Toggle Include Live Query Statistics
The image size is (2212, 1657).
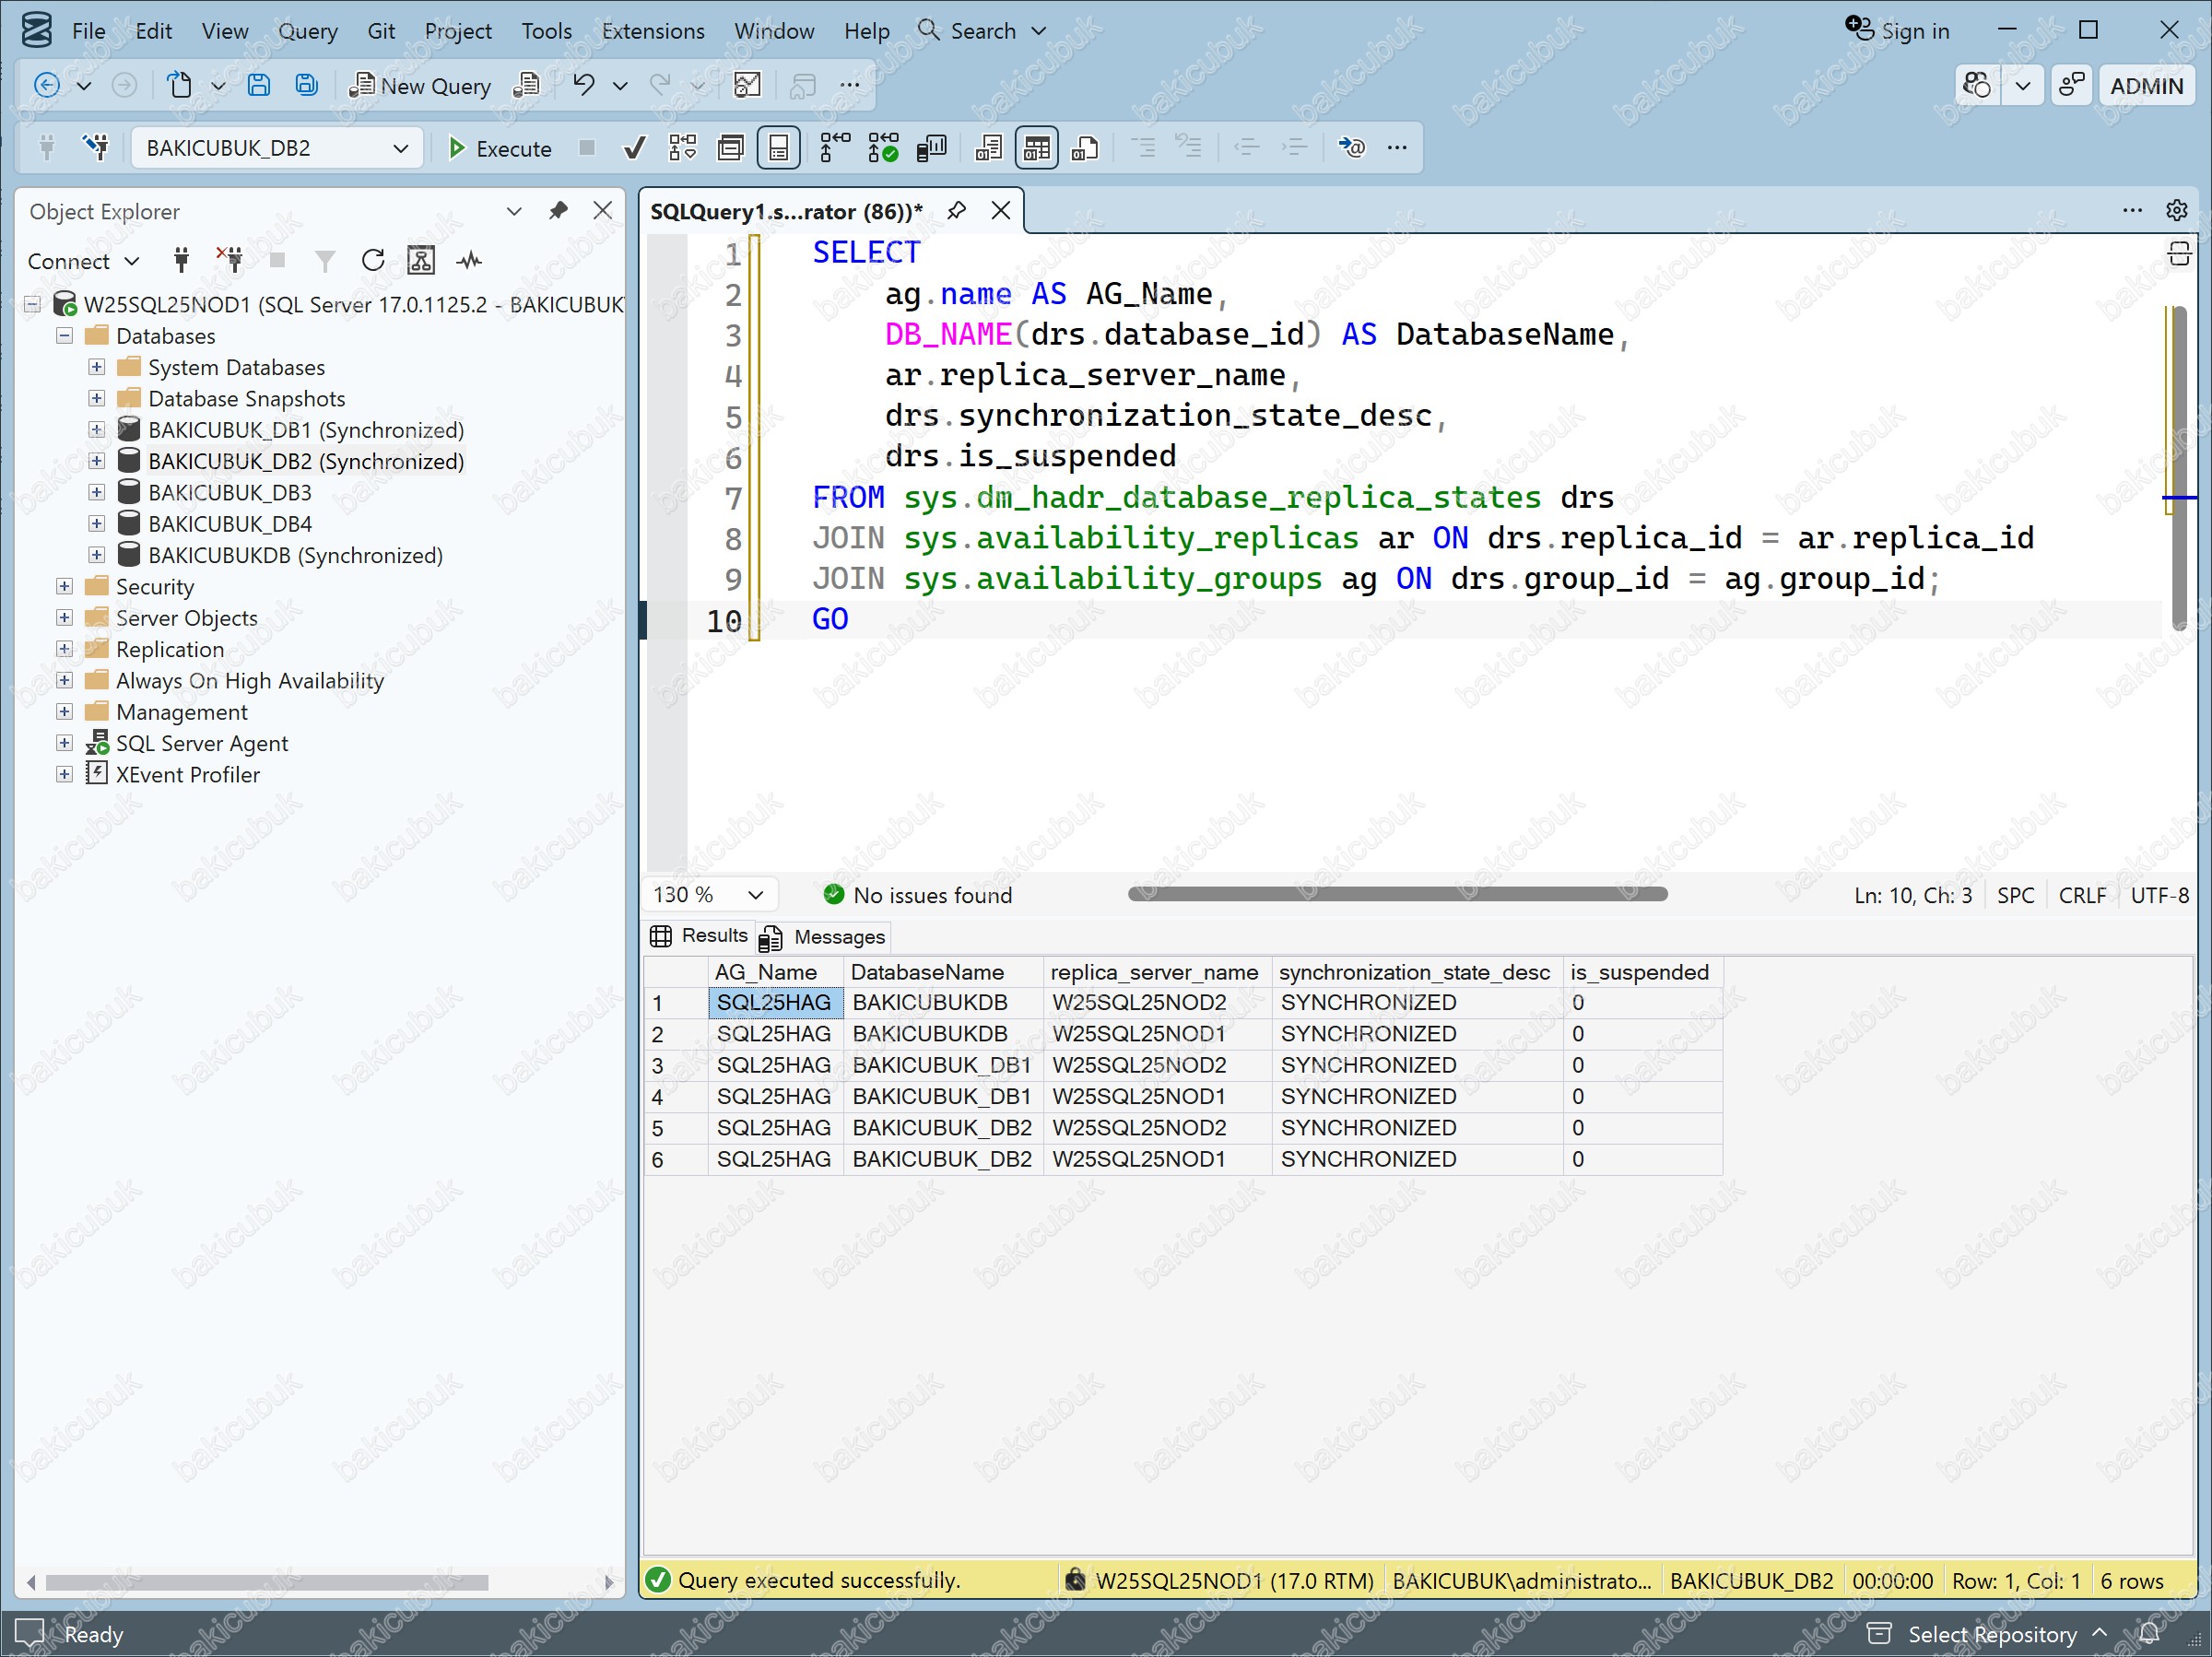tap(884, 148)
